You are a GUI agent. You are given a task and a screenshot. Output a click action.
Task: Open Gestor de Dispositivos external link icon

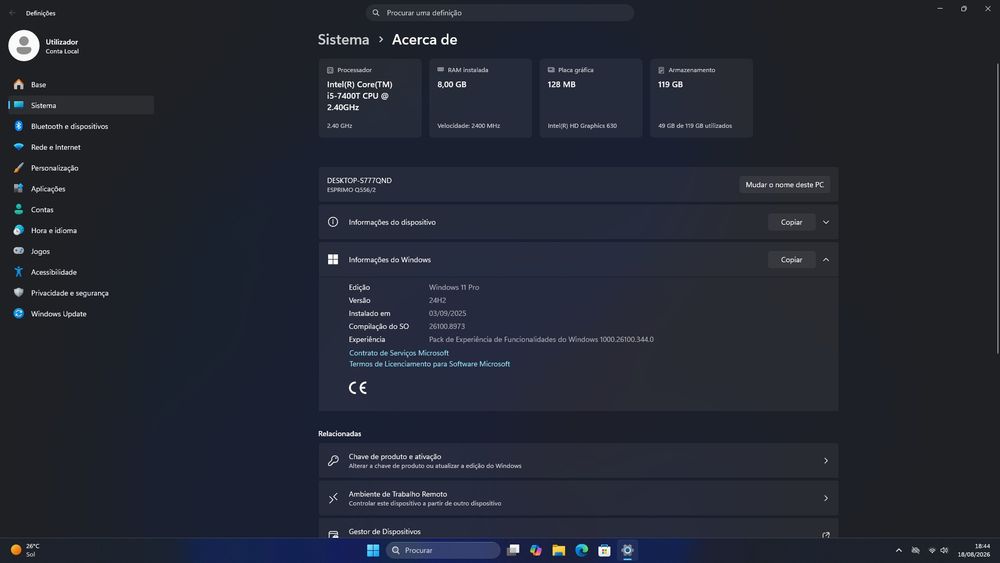point(826,535)
